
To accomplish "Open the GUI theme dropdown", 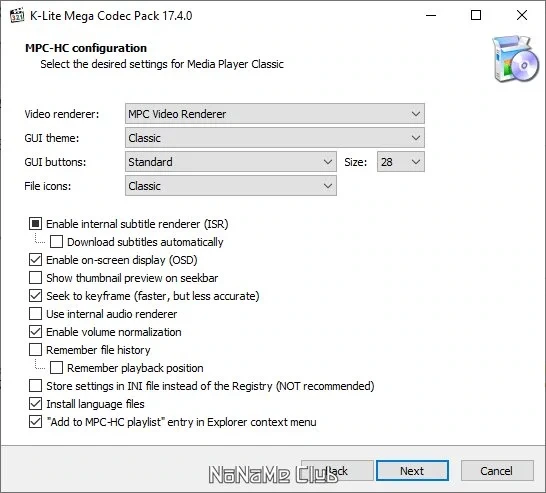I will (x=275, y=138).
